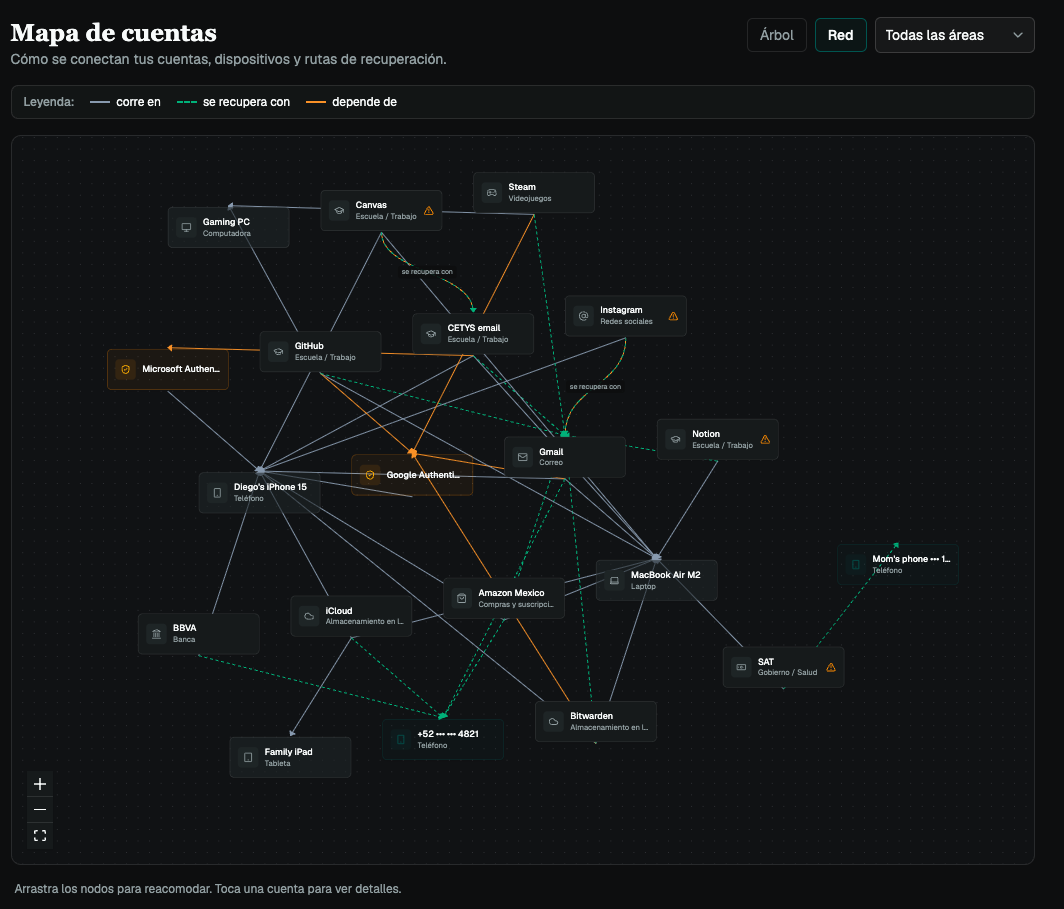Click the Bitwarden cloud icon
1064x909 pixels.
[553, 722]
